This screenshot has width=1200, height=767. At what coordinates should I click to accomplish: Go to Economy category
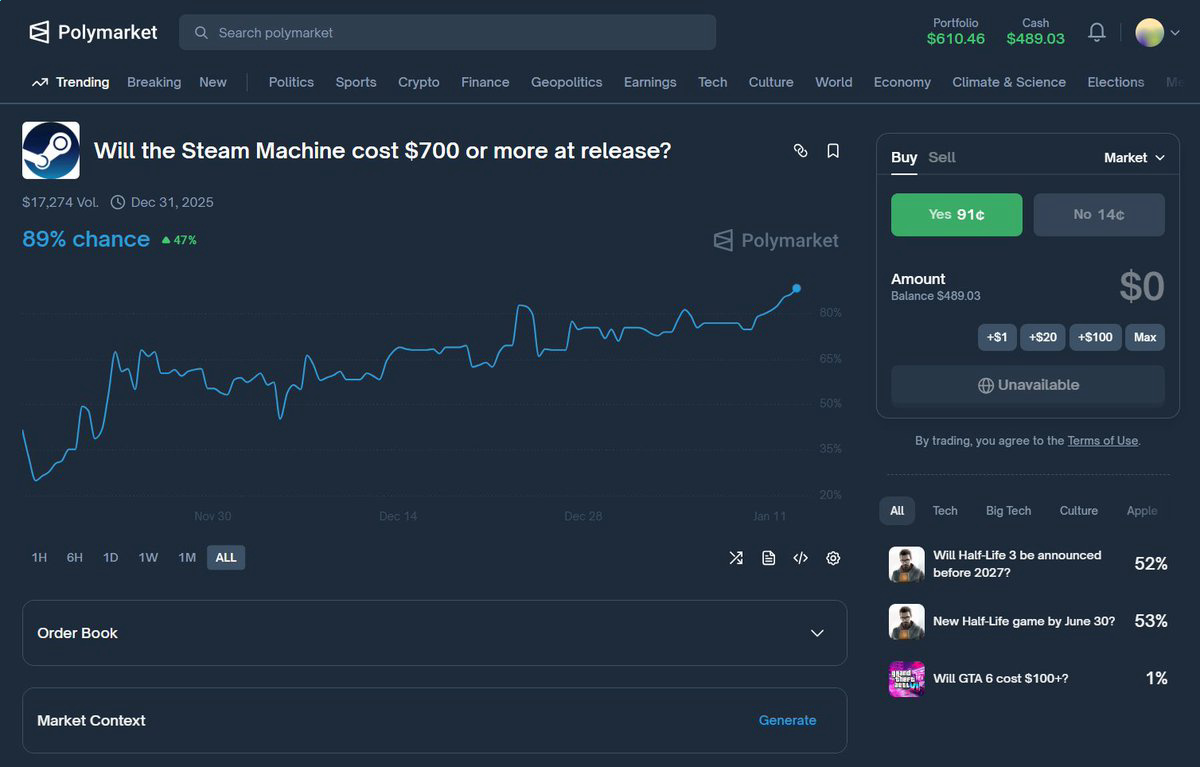coord(902,82)
